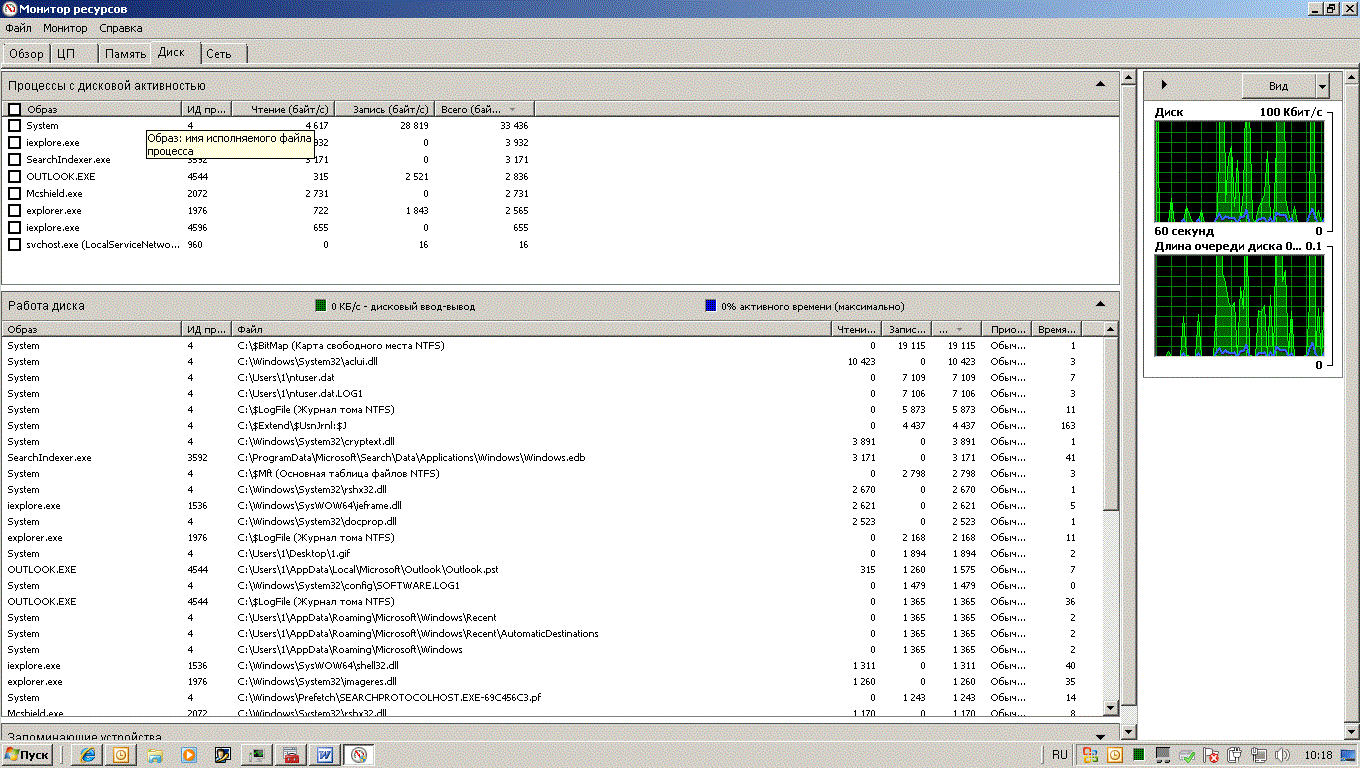
Task: Launch Windows Media Player from the taskbar
Action: click(188, 755)
